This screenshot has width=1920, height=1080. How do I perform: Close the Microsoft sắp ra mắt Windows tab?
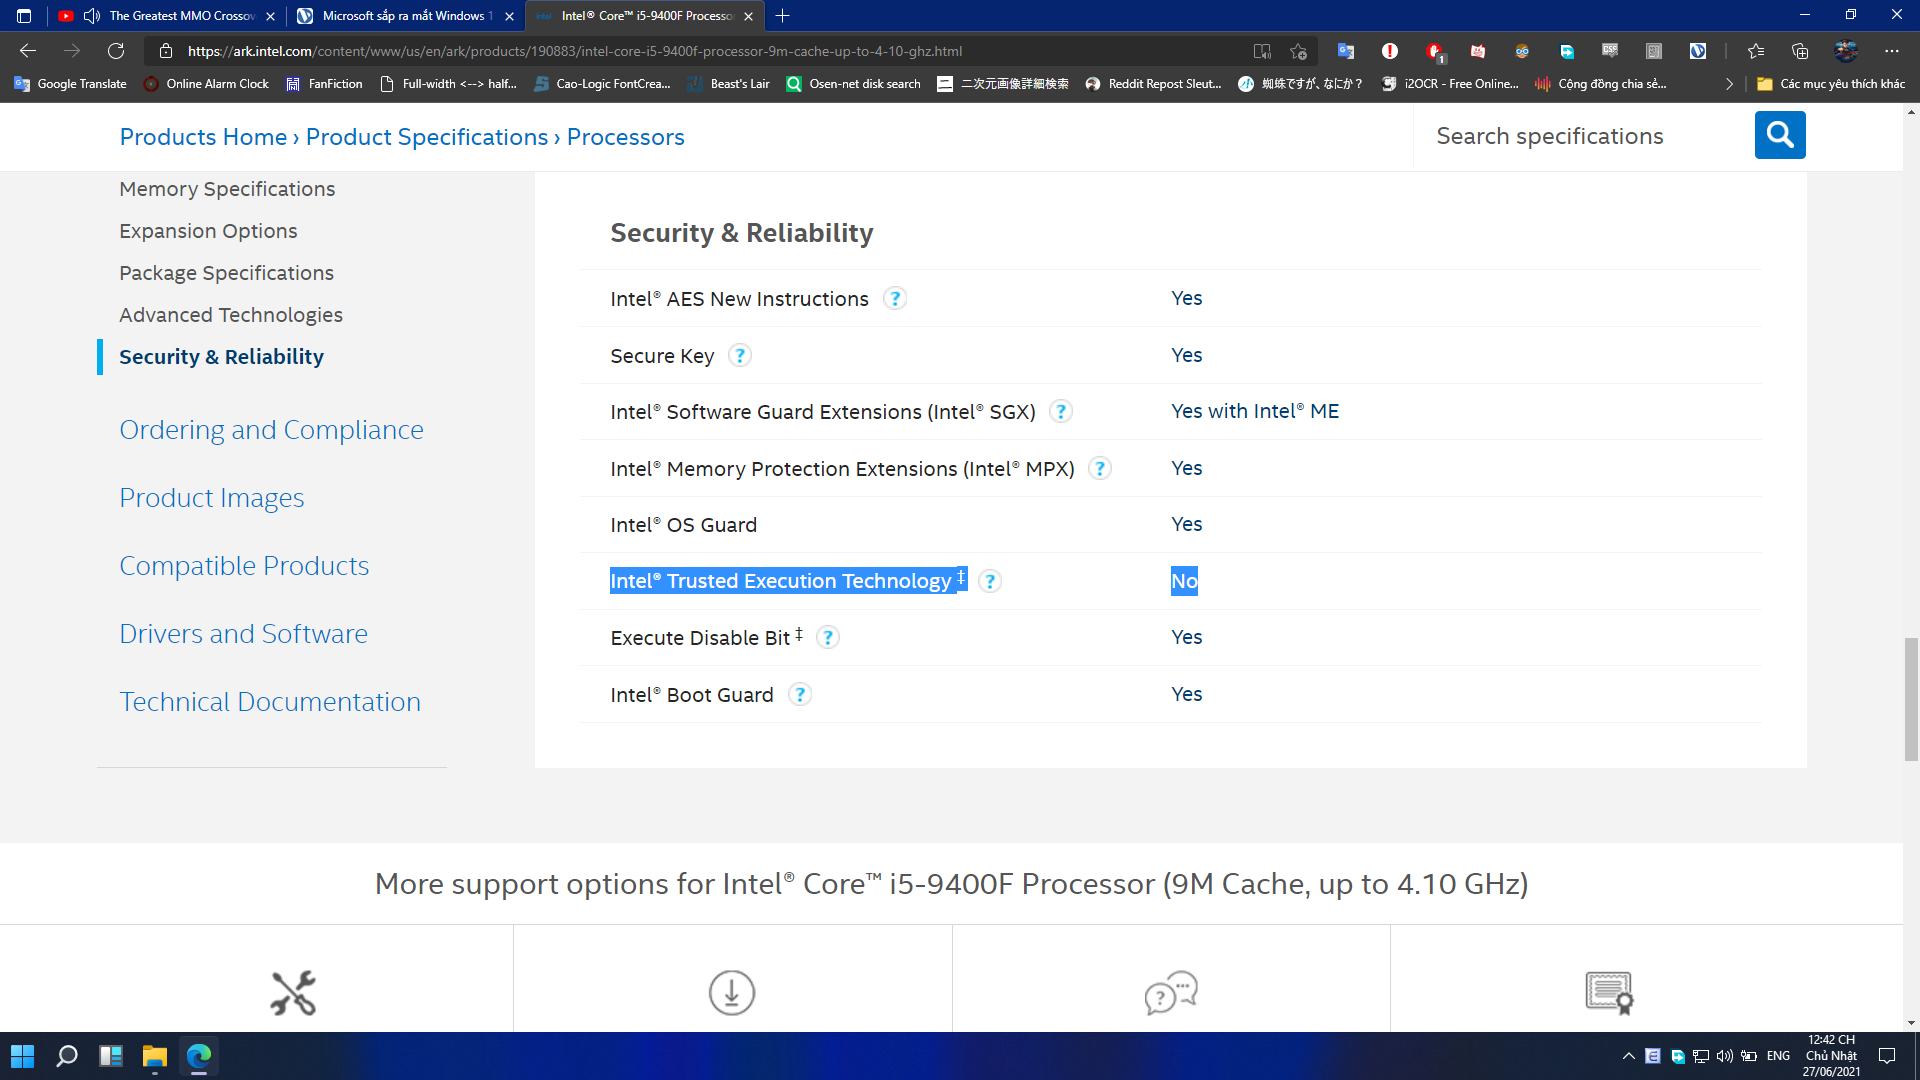pos(509,16)
